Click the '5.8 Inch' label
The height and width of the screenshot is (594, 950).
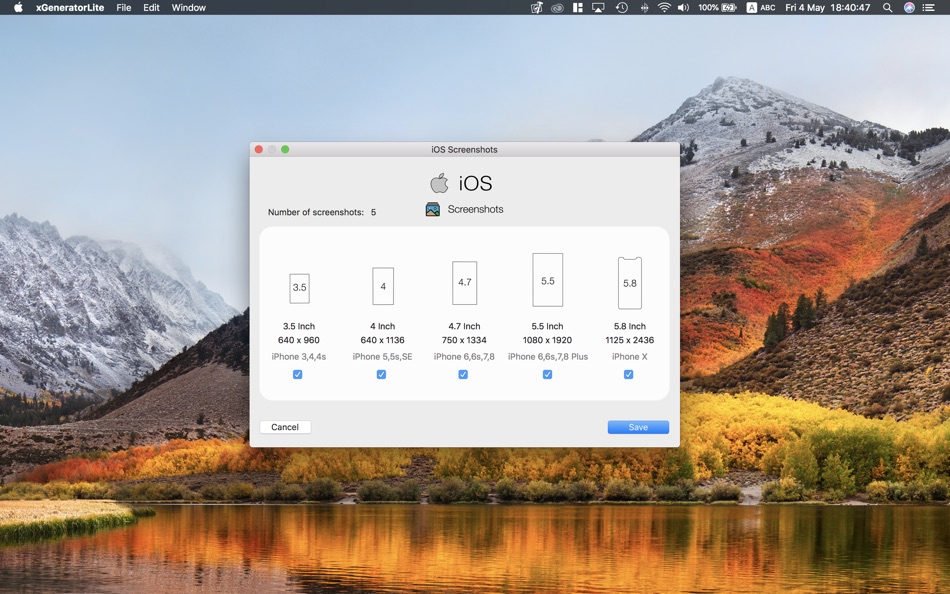629,326
